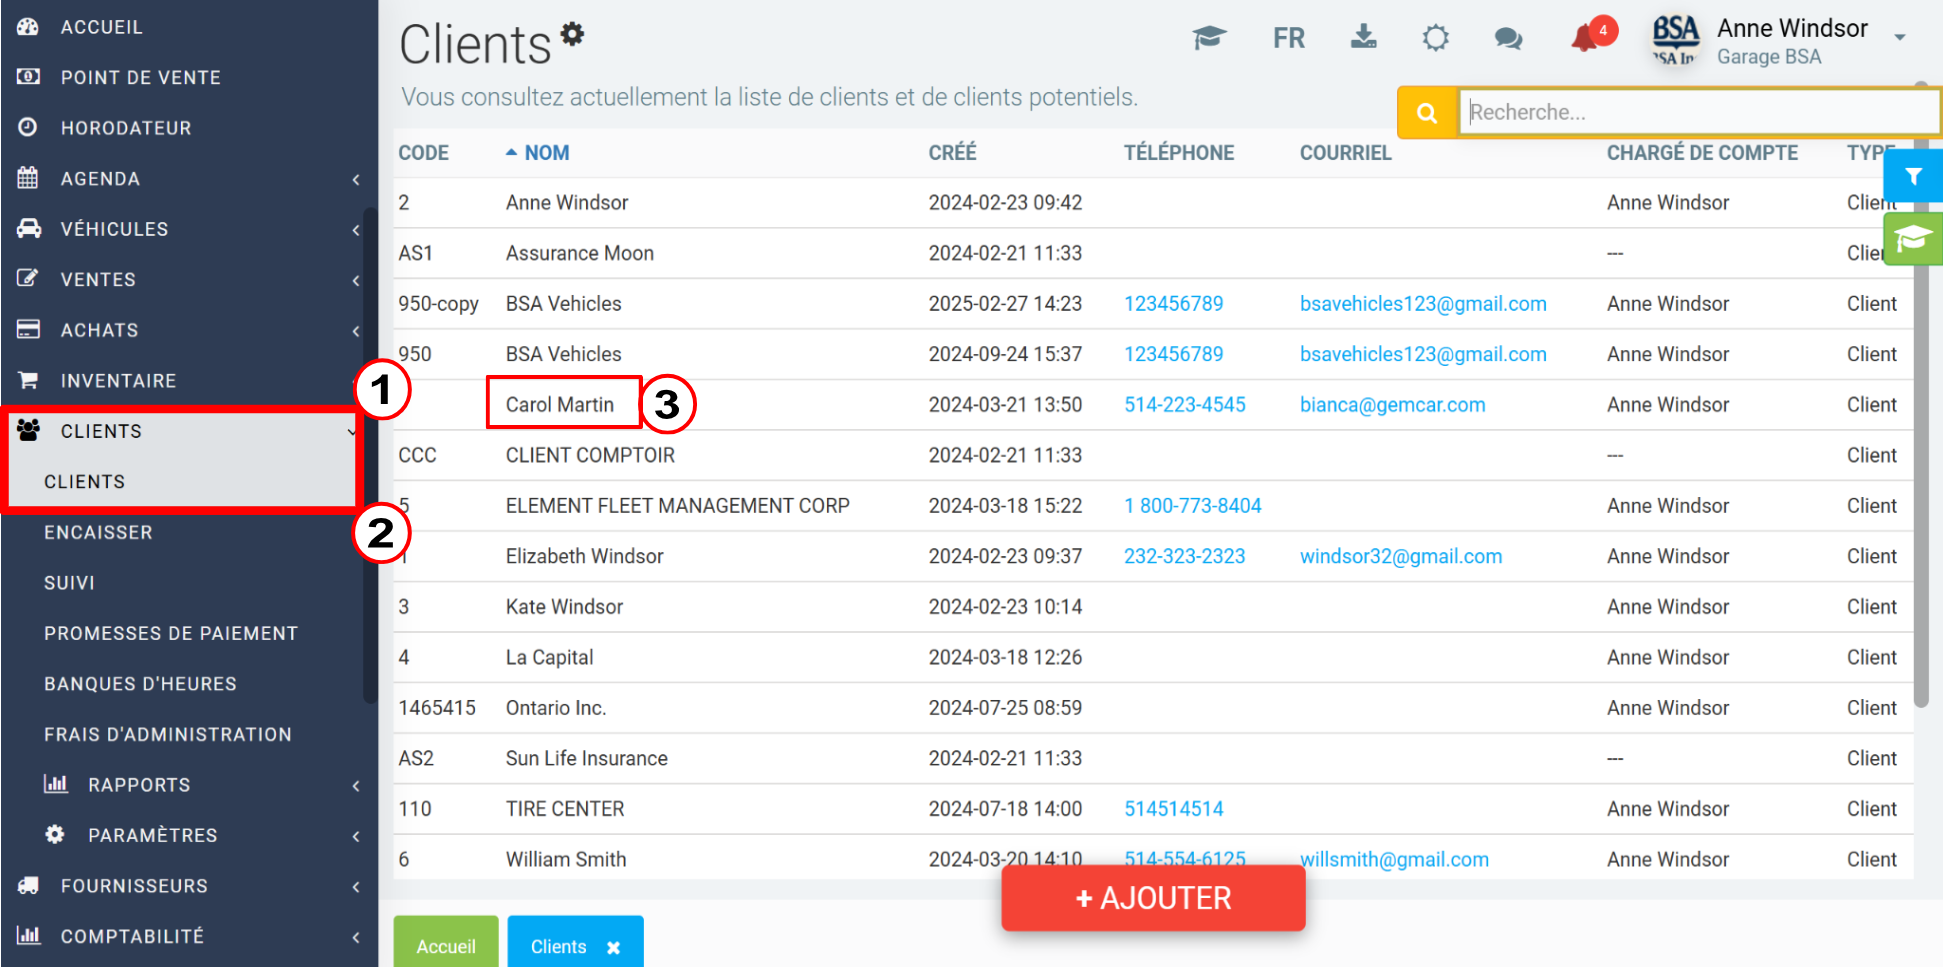Switch to the Accueil bottom tab
Image resolution: width=1944 pixels, height=967 pixels.
(x=446, y=943)
